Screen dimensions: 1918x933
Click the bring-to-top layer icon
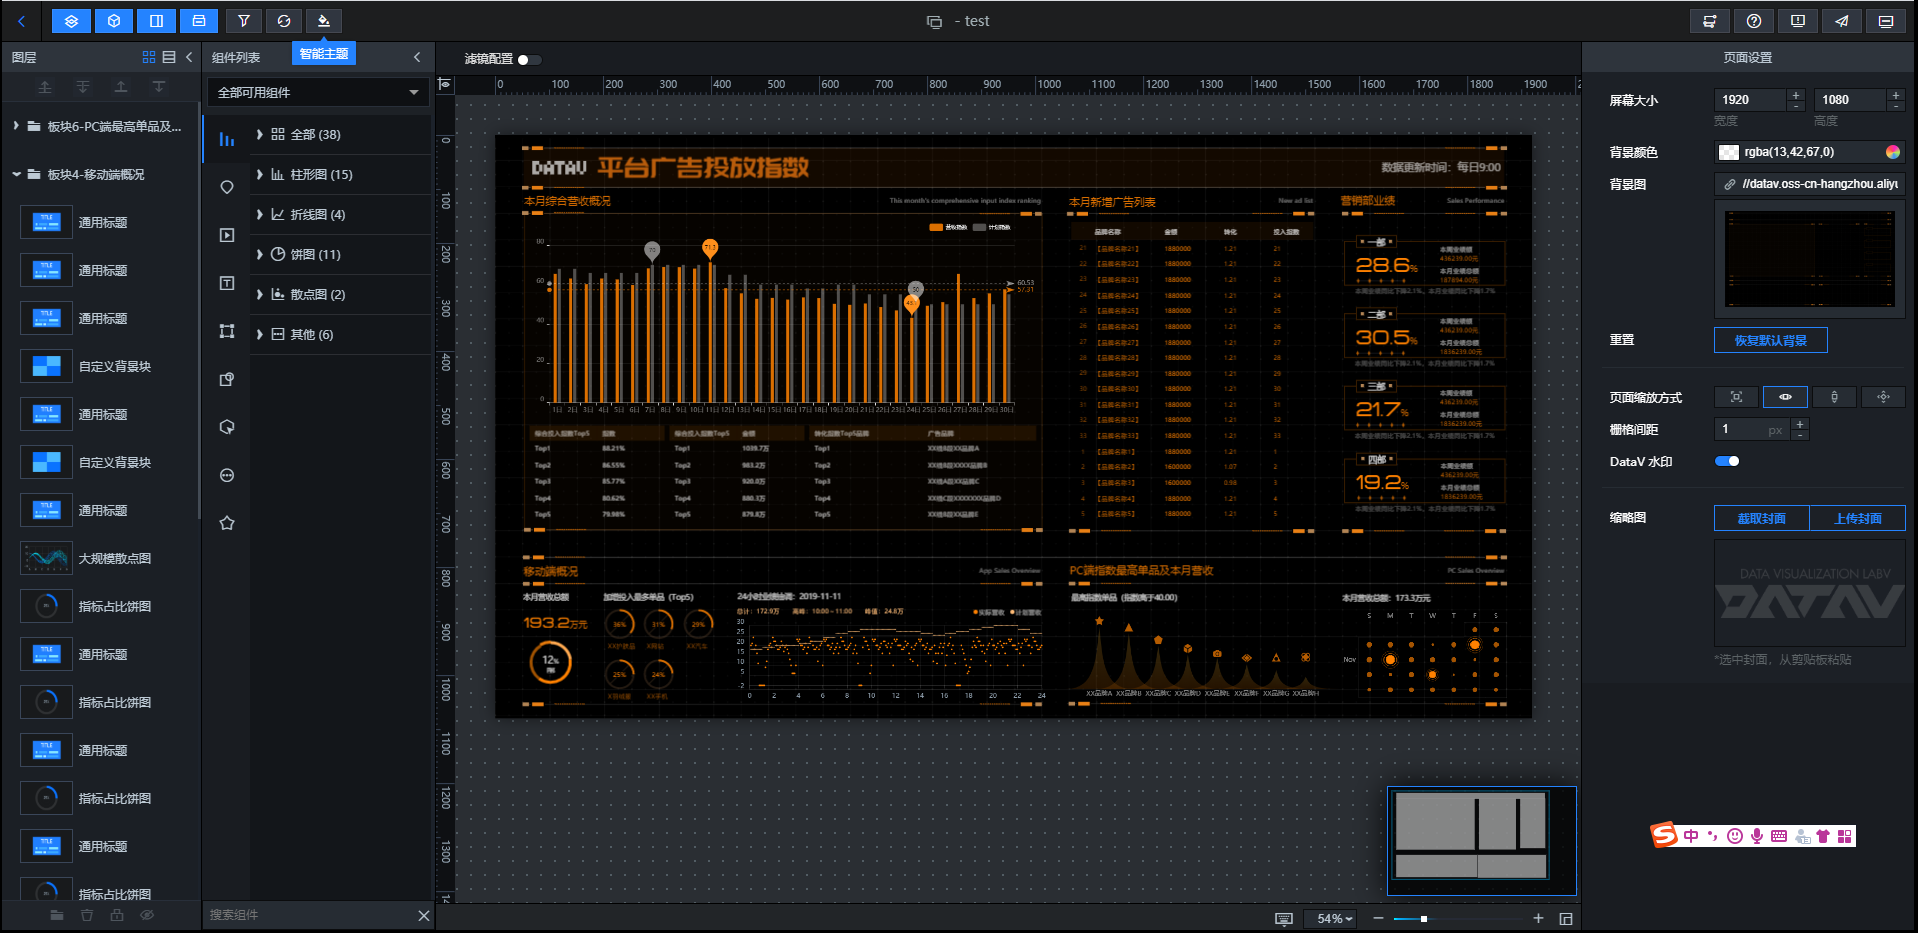45,87
